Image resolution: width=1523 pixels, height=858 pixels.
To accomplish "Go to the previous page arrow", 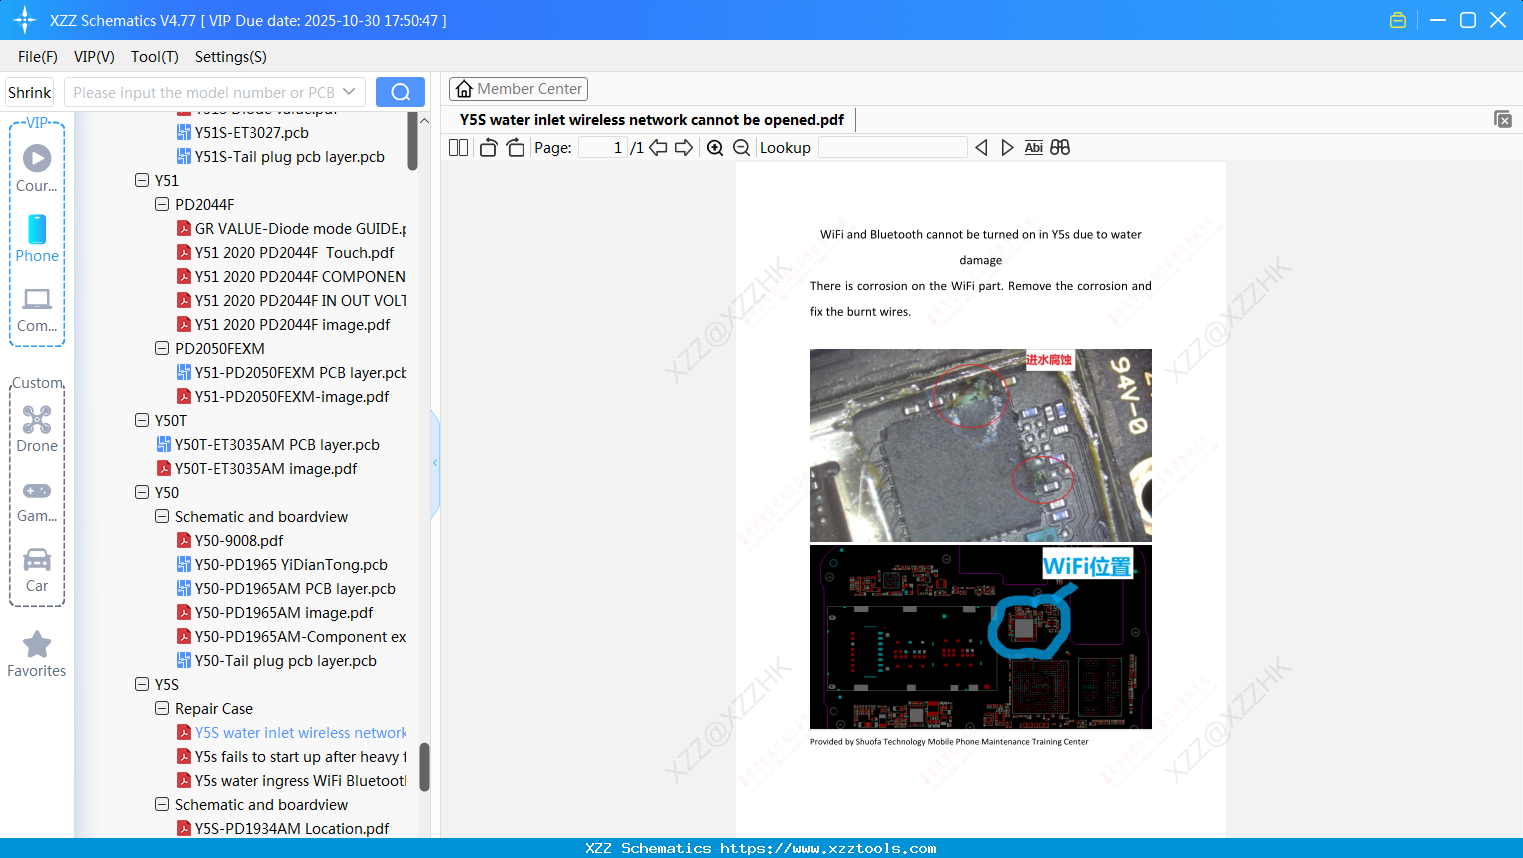I will (x=658, y=148).
